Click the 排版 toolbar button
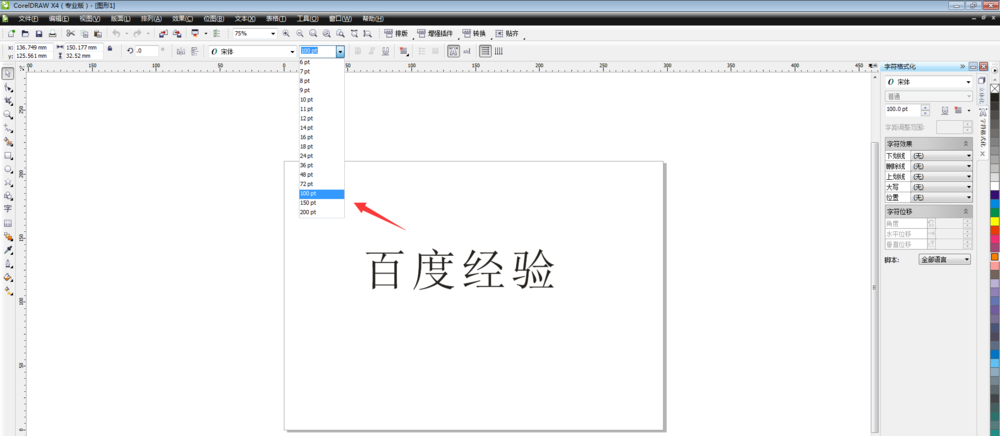Screen dimensions: 1000x436 point(397,33)
